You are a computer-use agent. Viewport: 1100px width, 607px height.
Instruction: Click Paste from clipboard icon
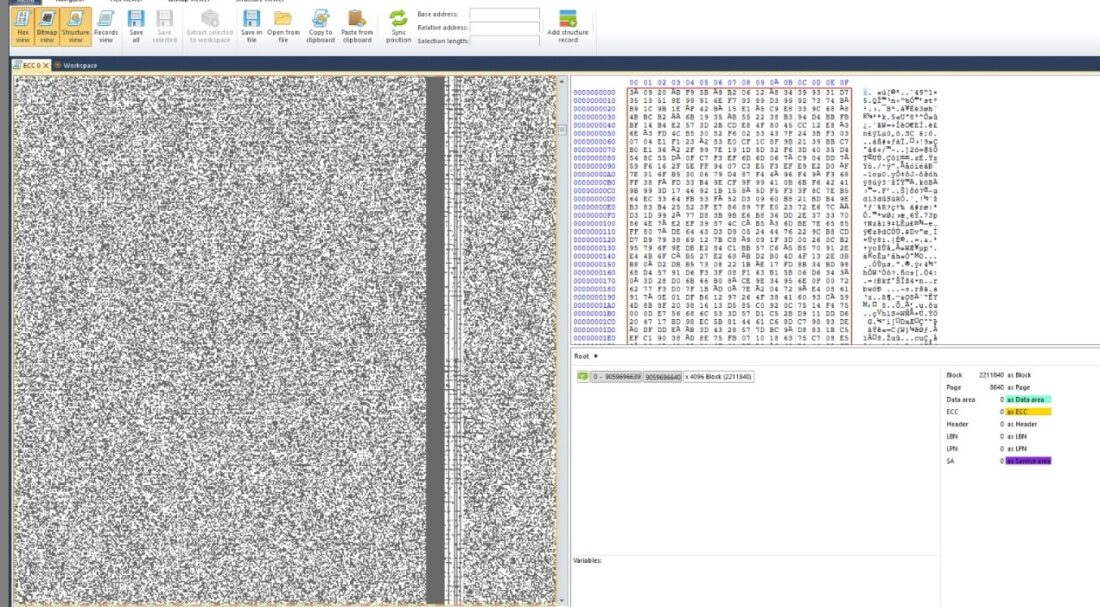coord(356,26)
